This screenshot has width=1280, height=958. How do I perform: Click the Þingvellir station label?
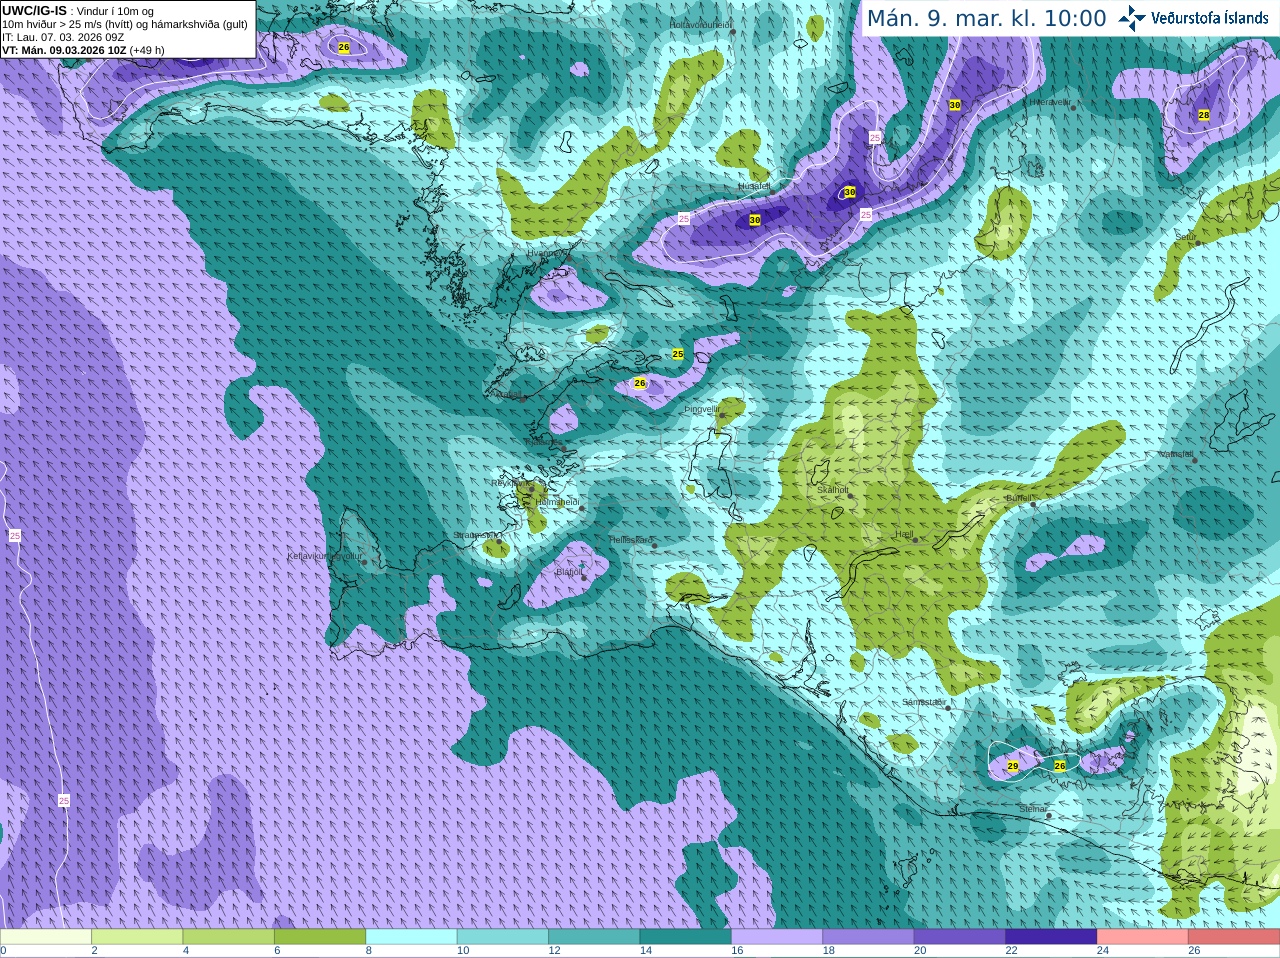tap(702, 409)
